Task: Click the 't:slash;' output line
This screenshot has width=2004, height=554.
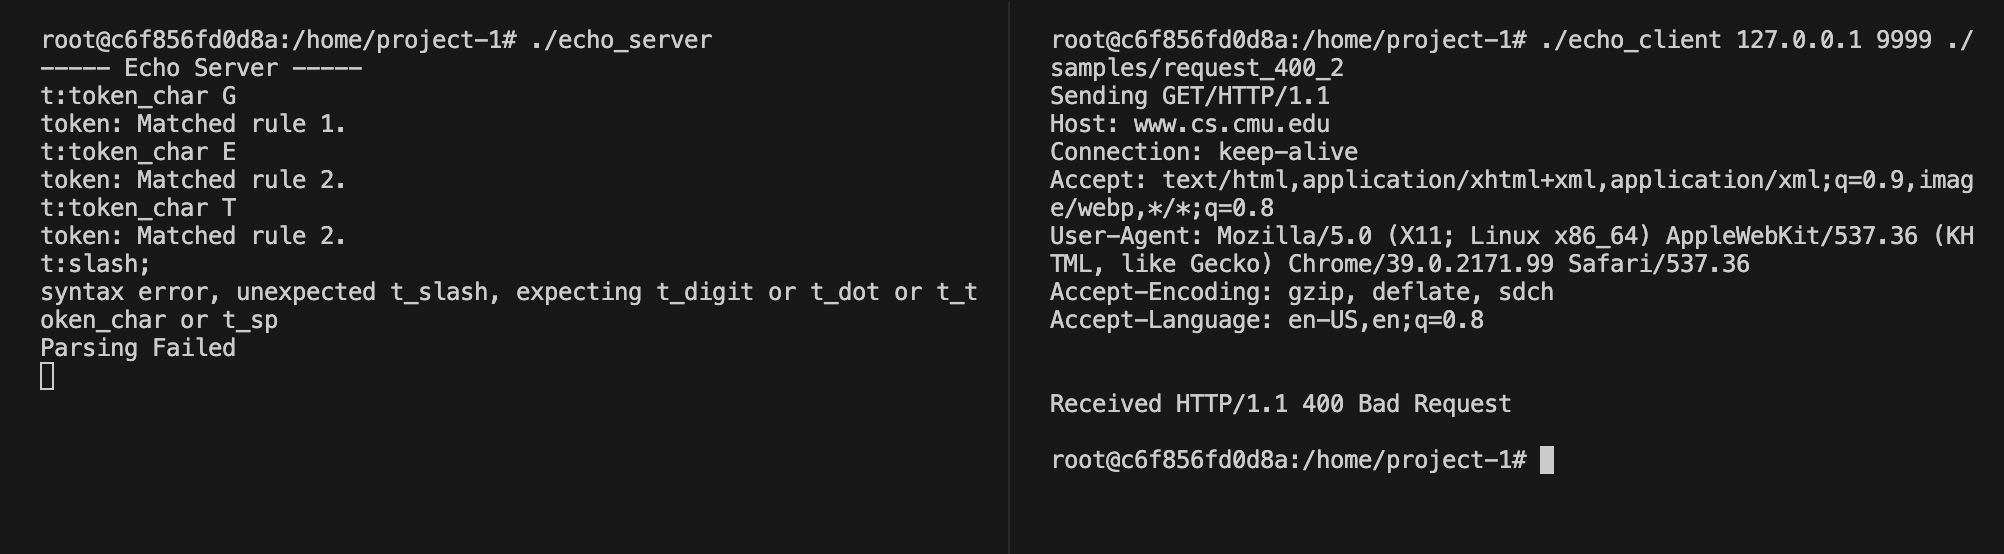Action: [95, 264]
